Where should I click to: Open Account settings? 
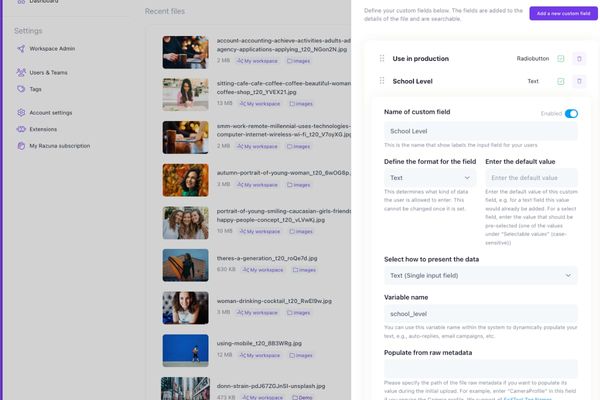point(51,113)
